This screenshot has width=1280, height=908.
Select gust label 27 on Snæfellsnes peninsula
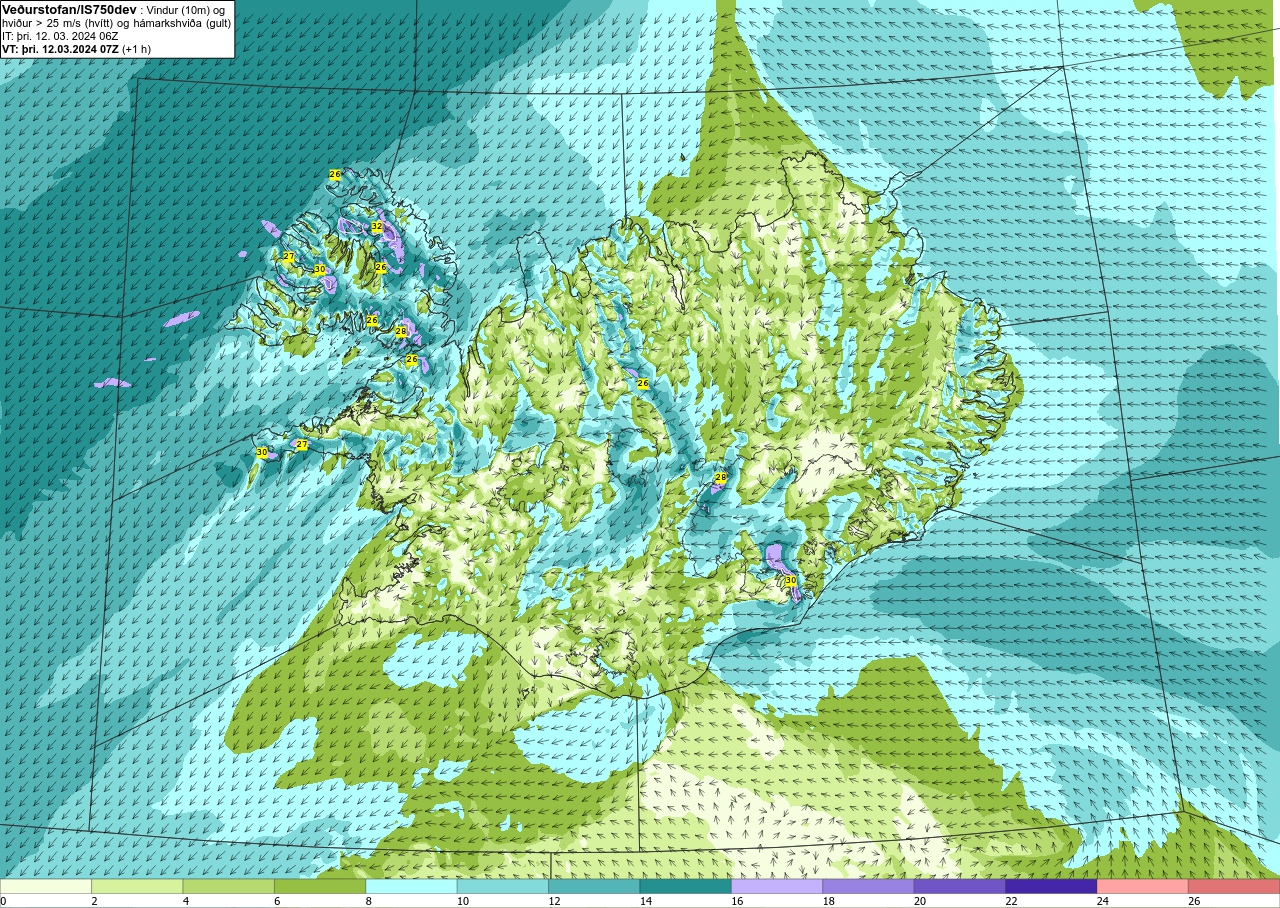302,444
